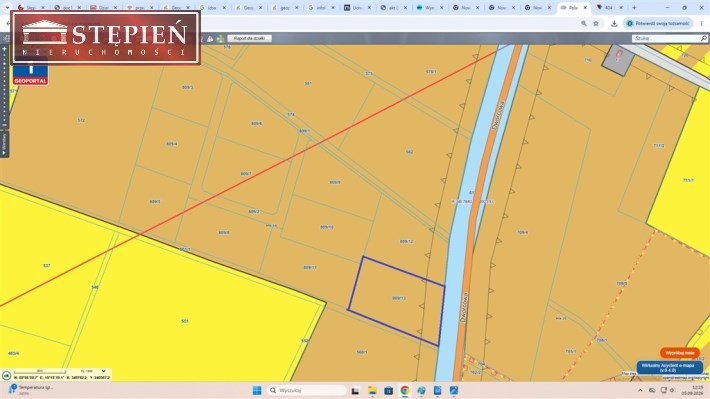Open the Chrome three-dot menu
Viewport: 710px width, 399px height.
[702, 24]
